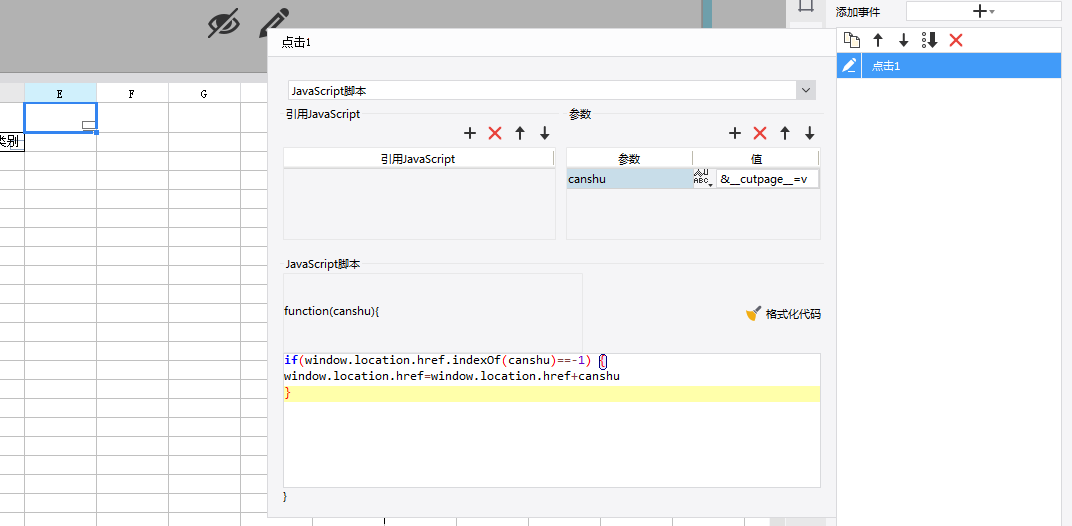
Task: Click the &__cutpage__=v value field
Action: click(x=767, y=179)
